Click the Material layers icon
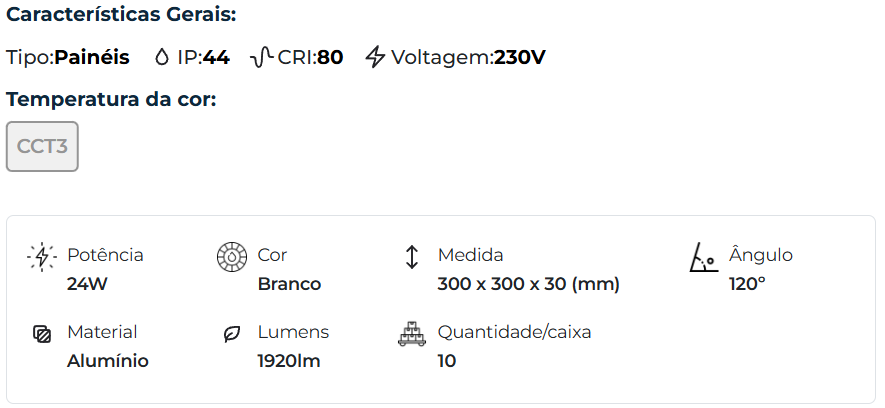This screenshot has width=885, height=408. point(42,334)
